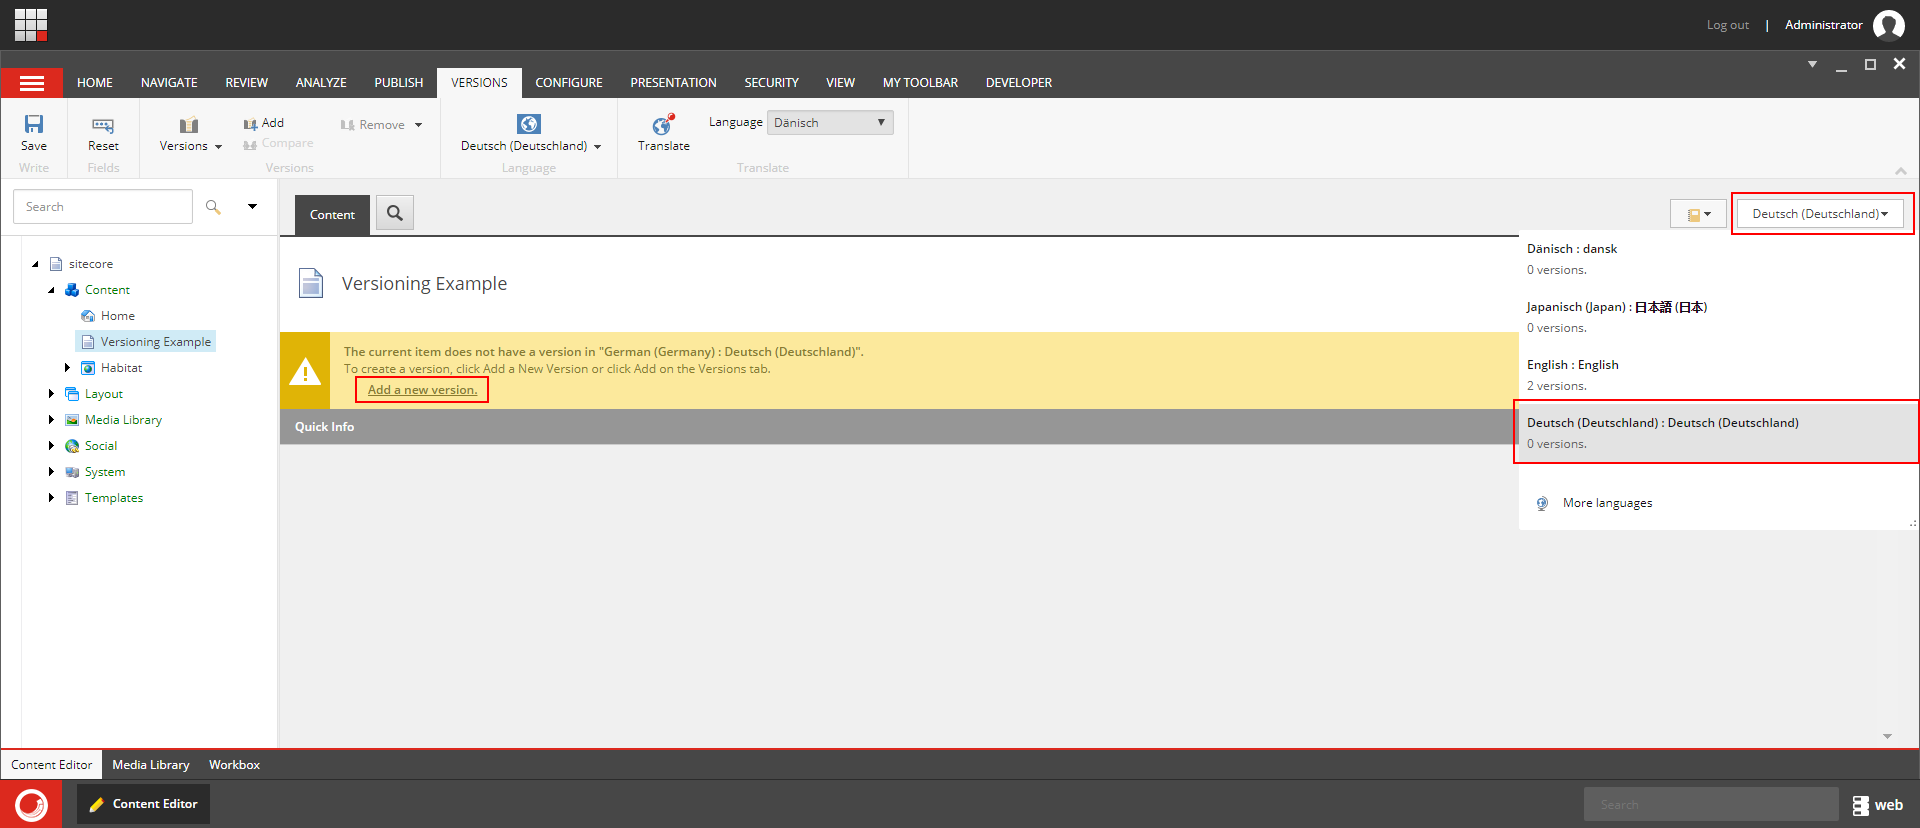1920x828 pixels.
Task: Open the ANALYZE ribbon tab
Action: [x=321, y=83]
